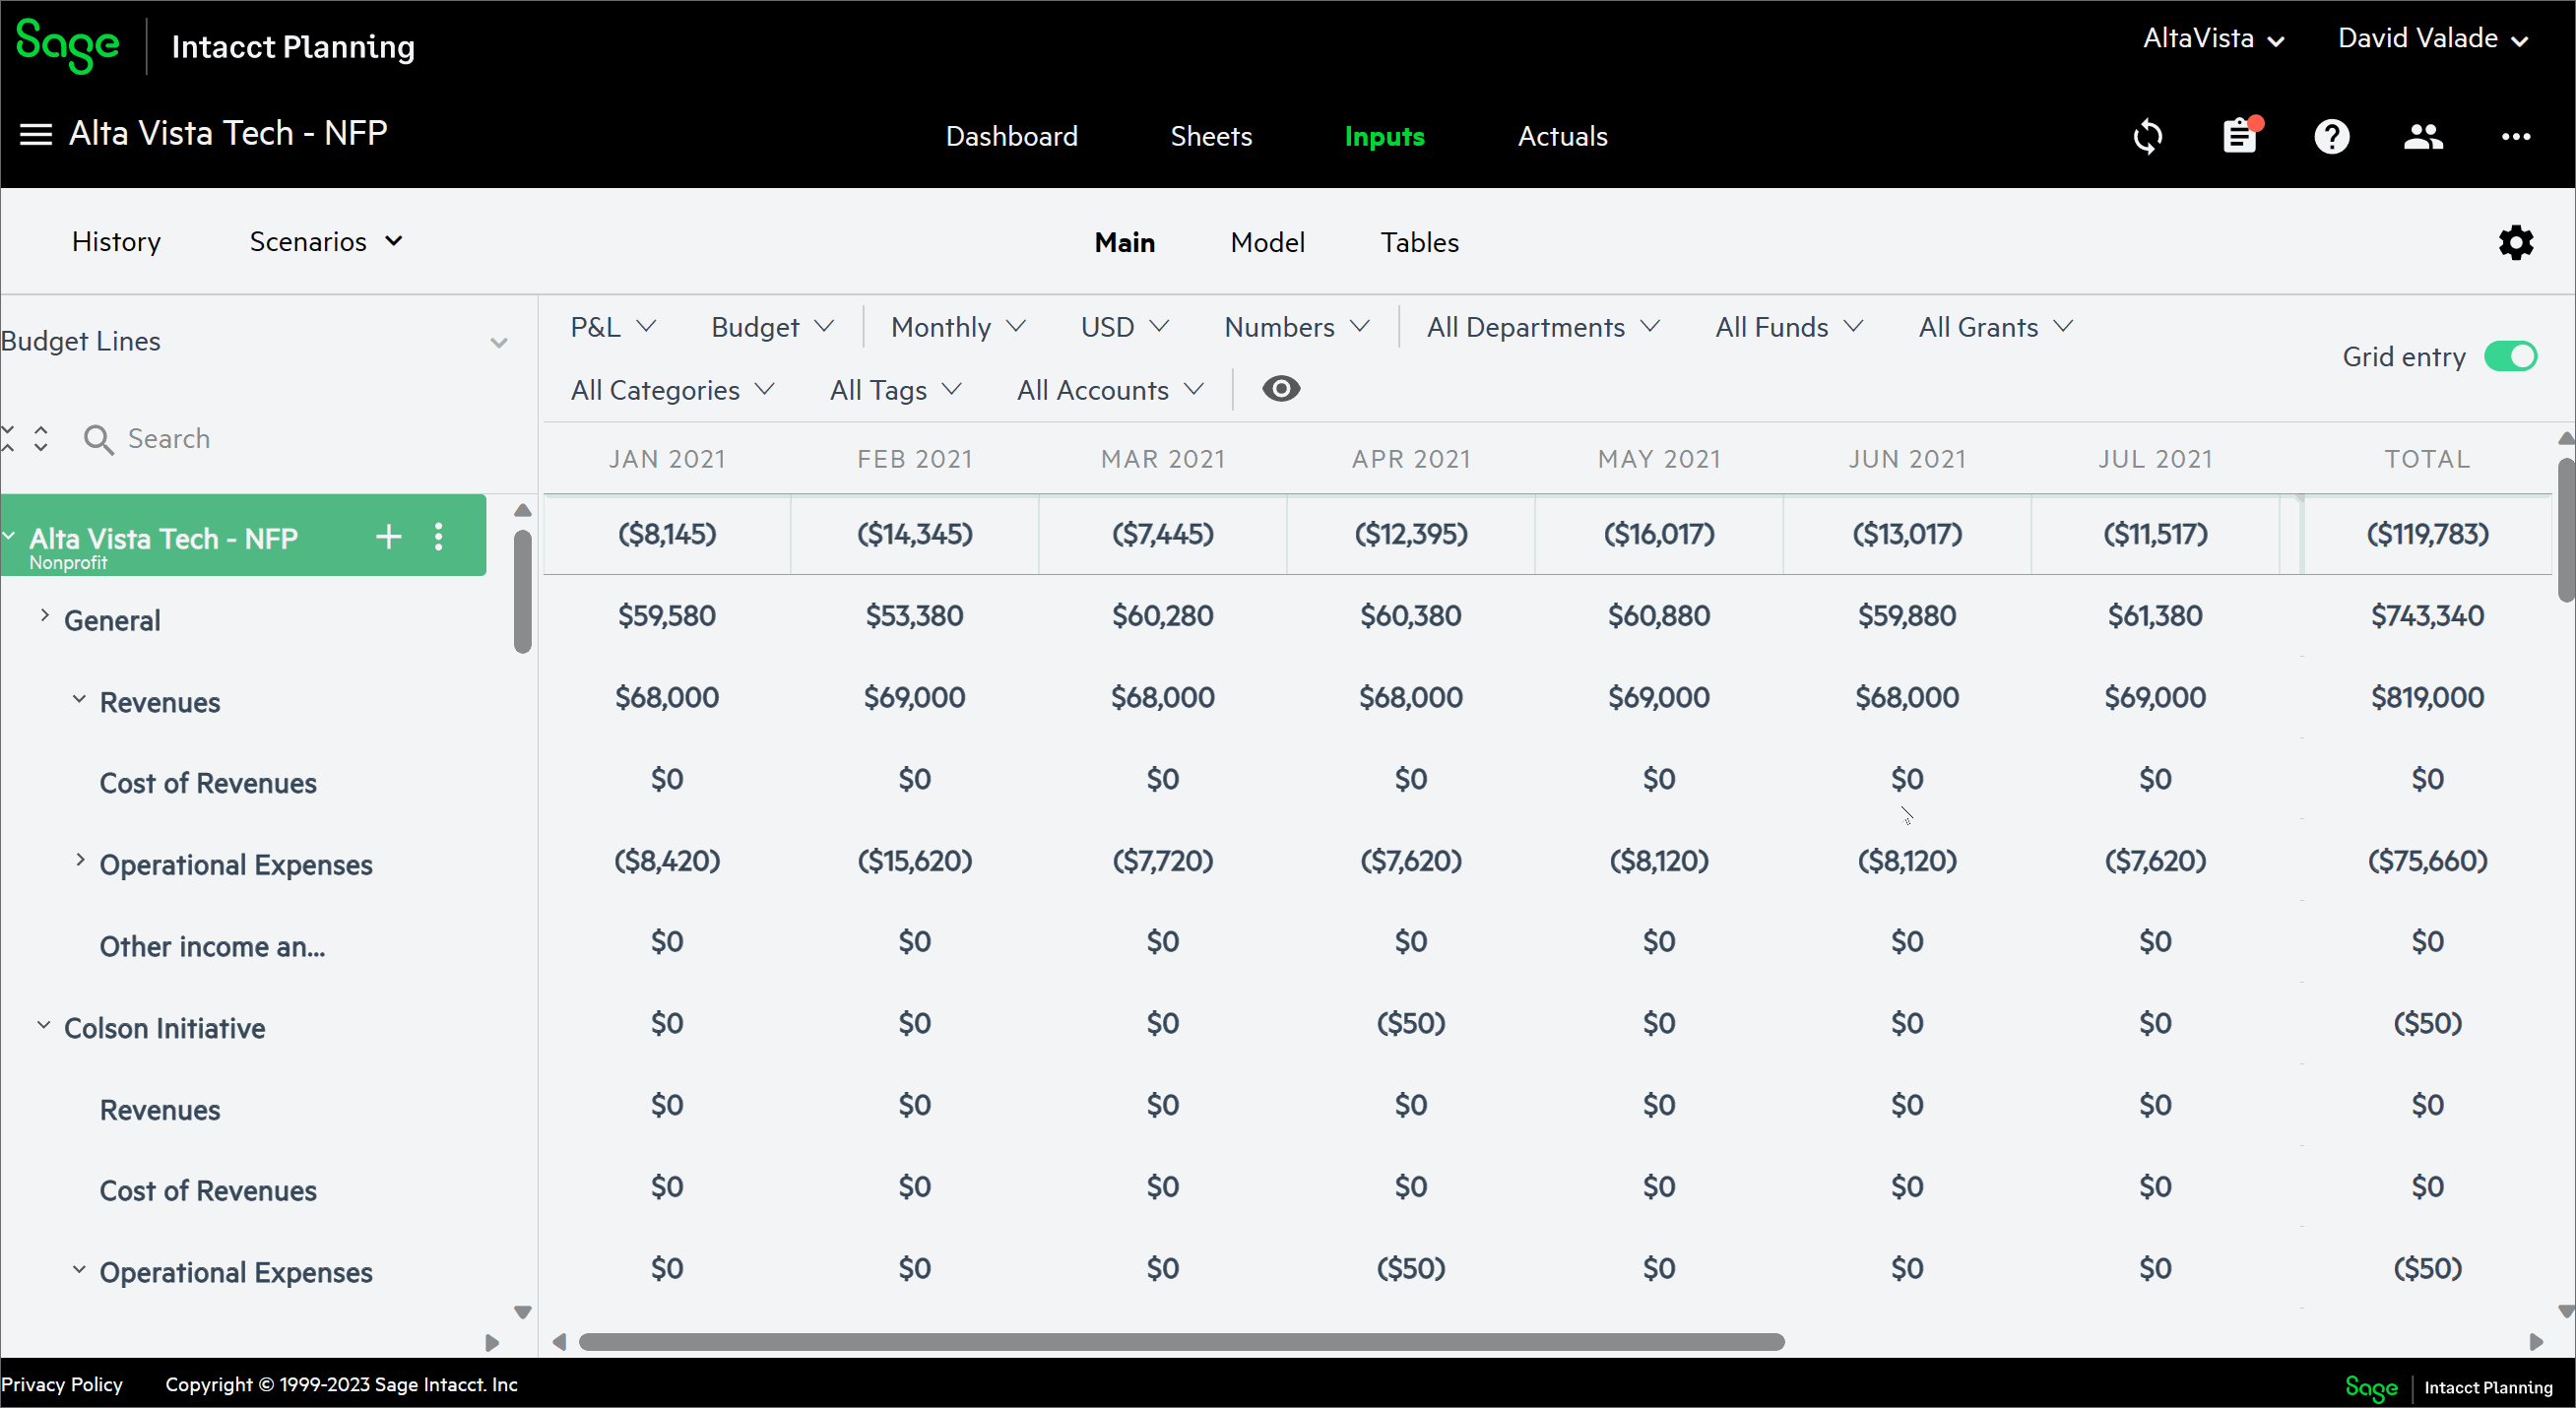
Task: Click the FEB 2021 value $53,380
Action: click(x=914, y=615)
